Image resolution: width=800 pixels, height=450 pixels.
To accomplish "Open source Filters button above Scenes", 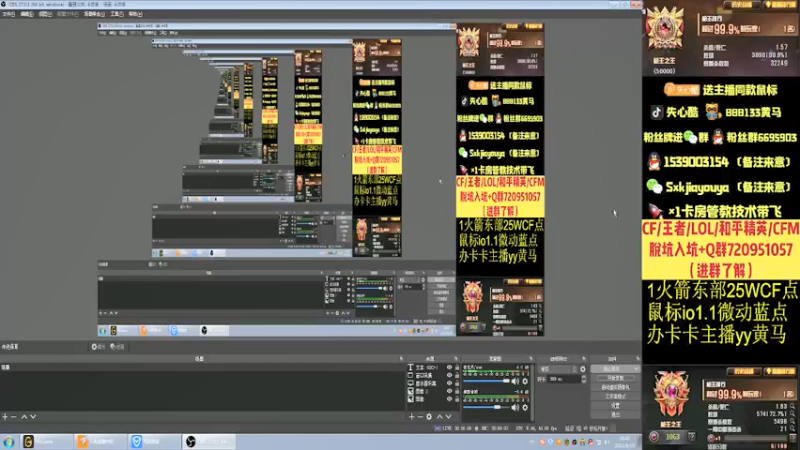I will point(117,346).
